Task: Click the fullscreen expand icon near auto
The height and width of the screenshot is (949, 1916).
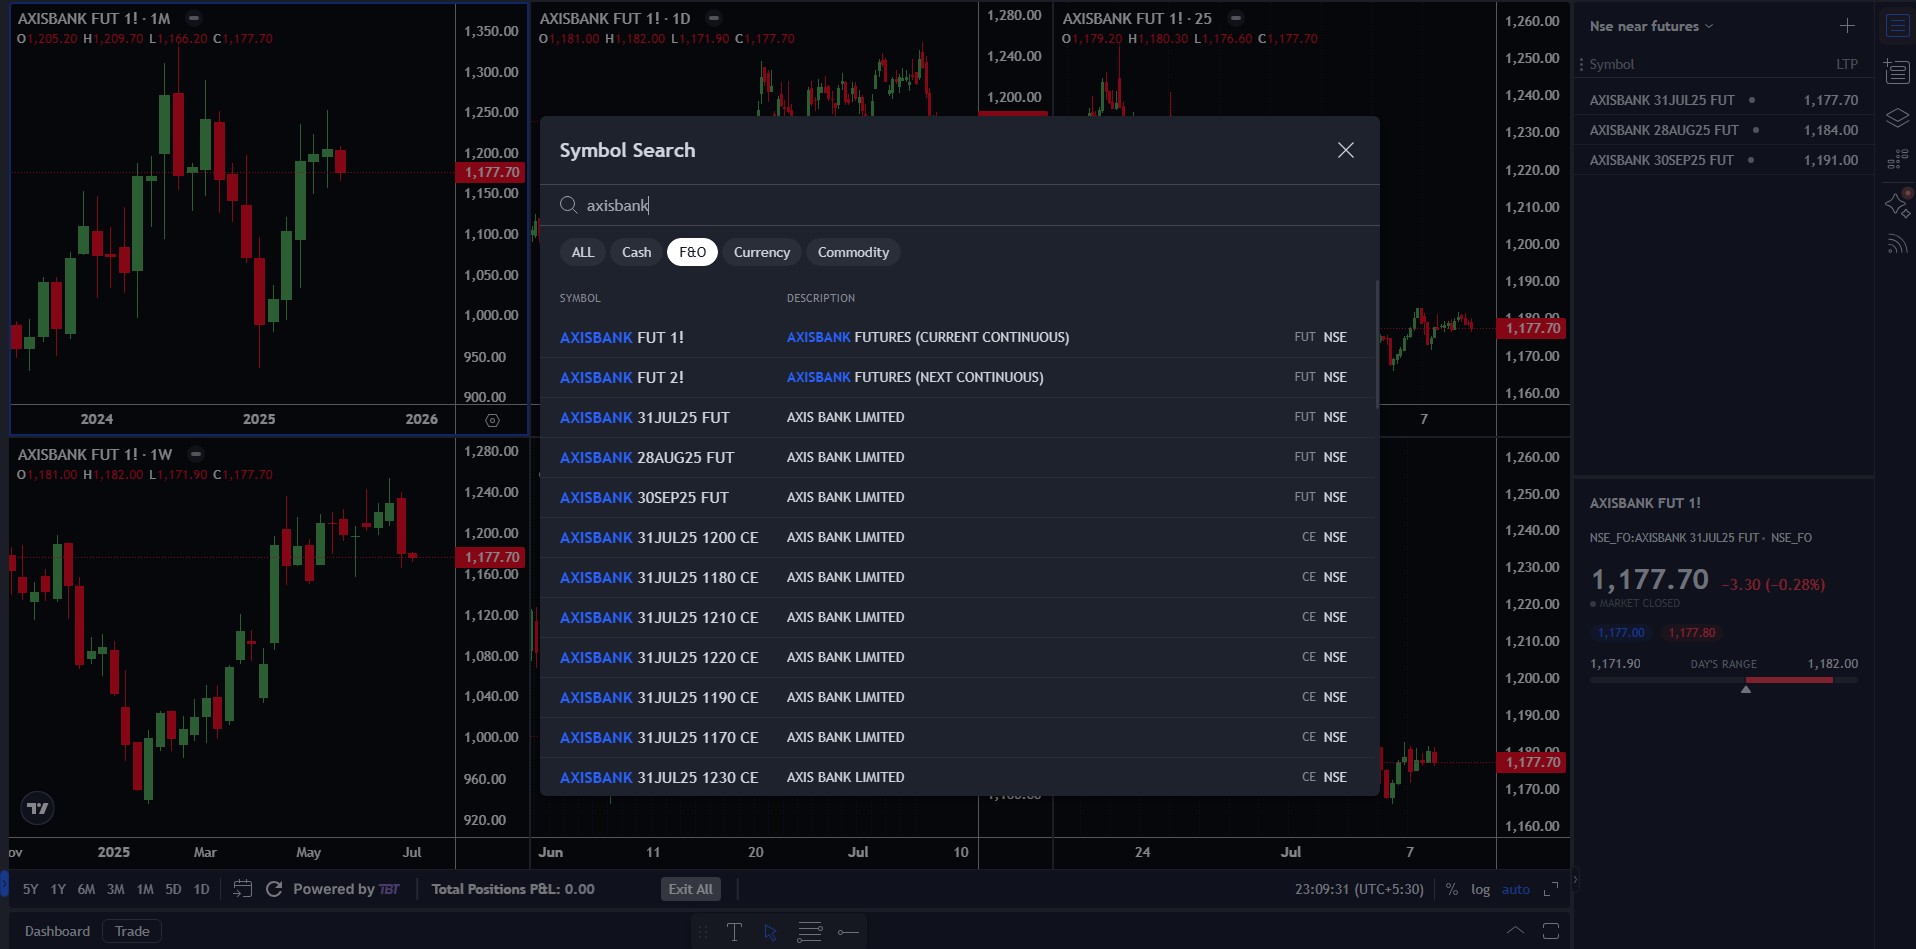Action: pyautogui.click(x=1551, y=889)
